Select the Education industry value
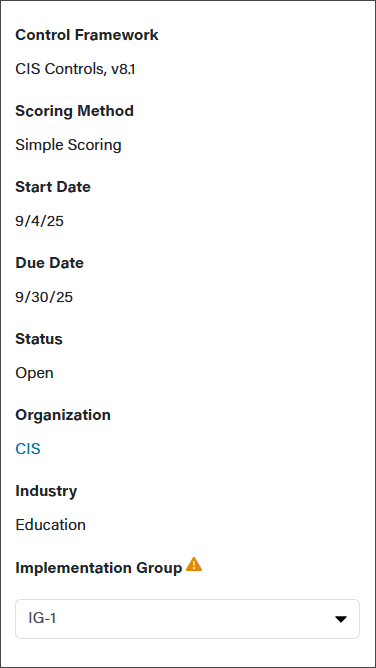The height and width of the screenshot is (668, 376). (51, 524)
